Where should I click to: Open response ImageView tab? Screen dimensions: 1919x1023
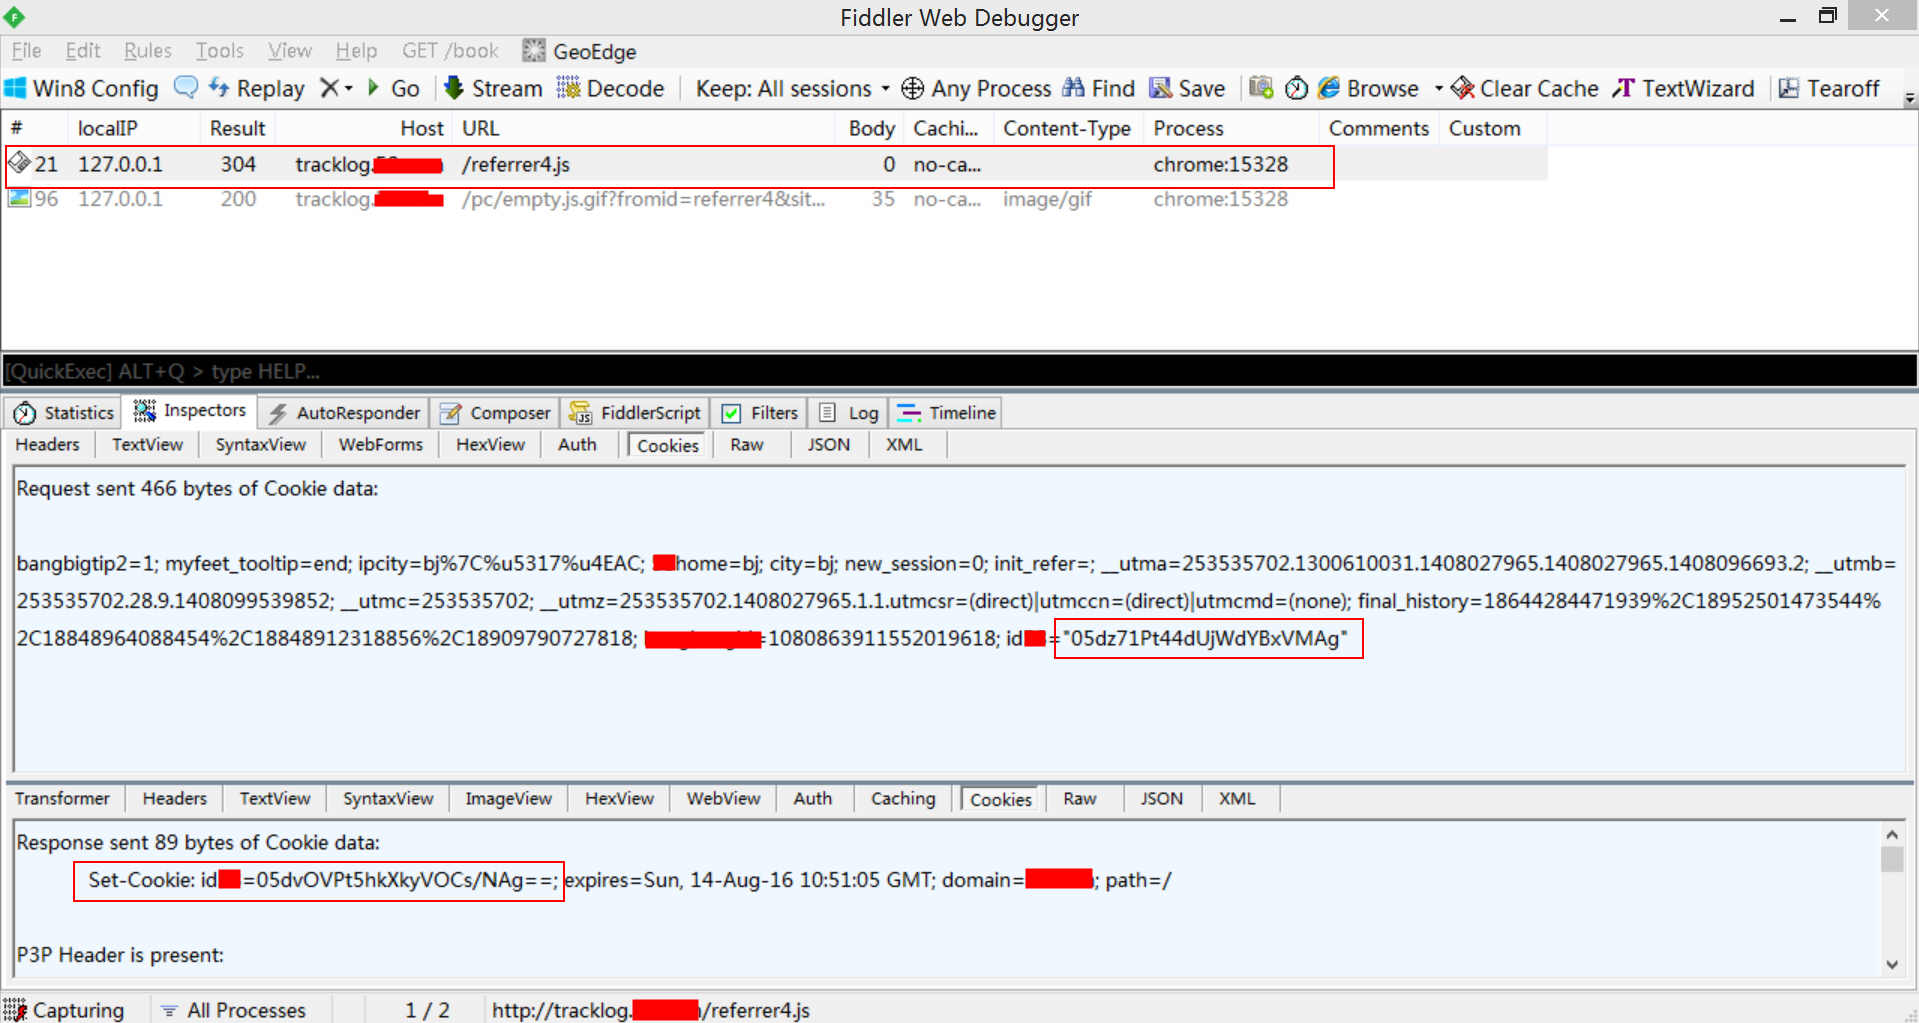point(508,799)
